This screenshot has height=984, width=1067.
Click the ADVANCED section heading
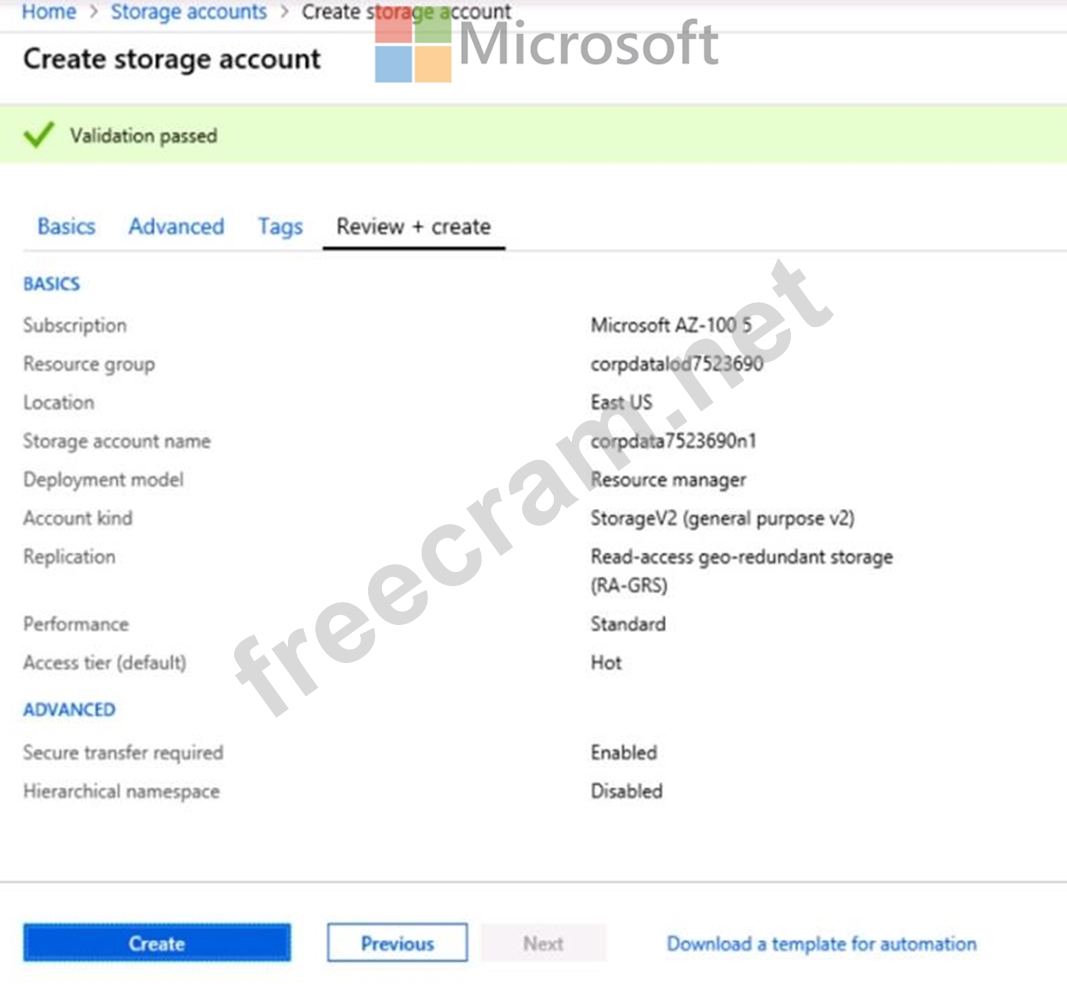pyautogui.click(x=69, y=710)
